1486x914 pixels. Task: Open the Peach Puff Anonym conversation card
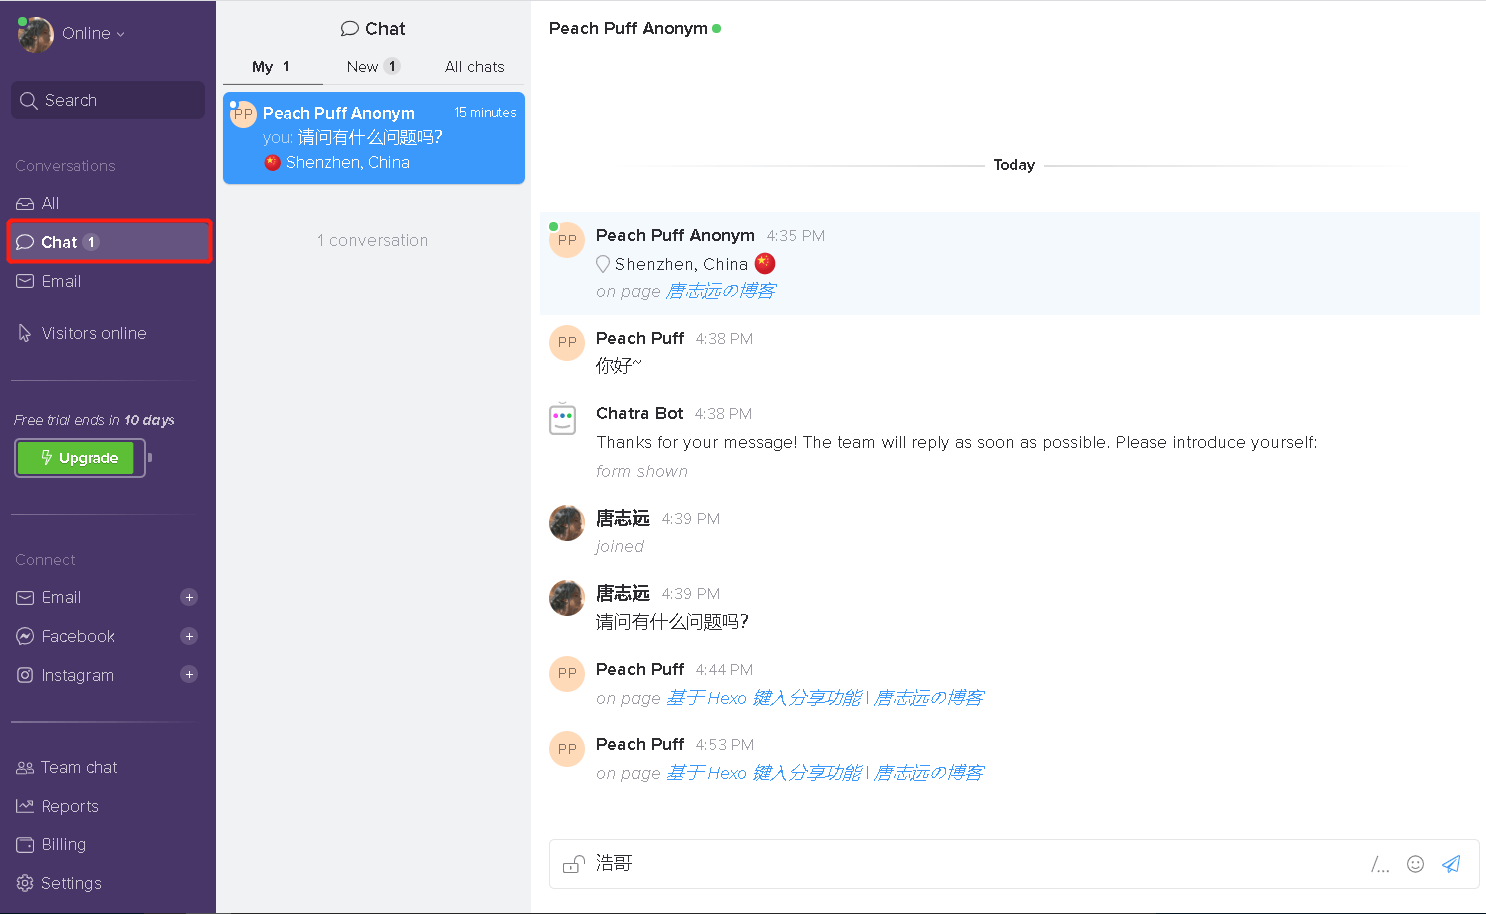pyautogui.click(x=374, y=138)
